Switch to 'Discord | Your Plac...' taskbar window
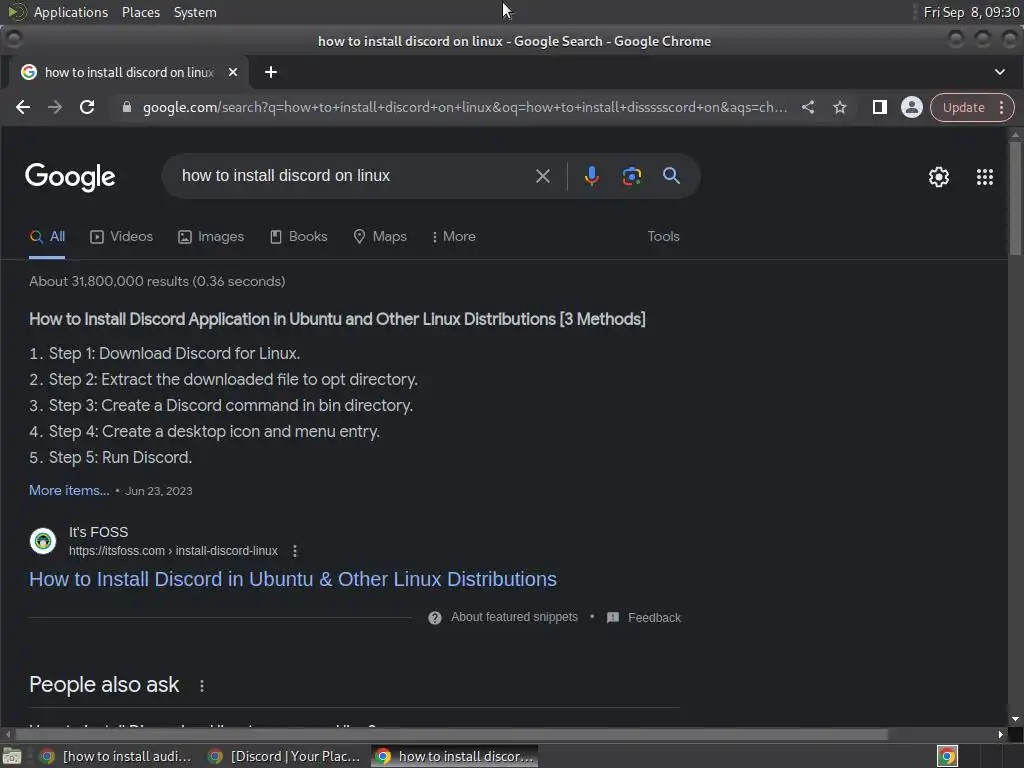This screenshot has height=768, width=1024. click(283, 756)
